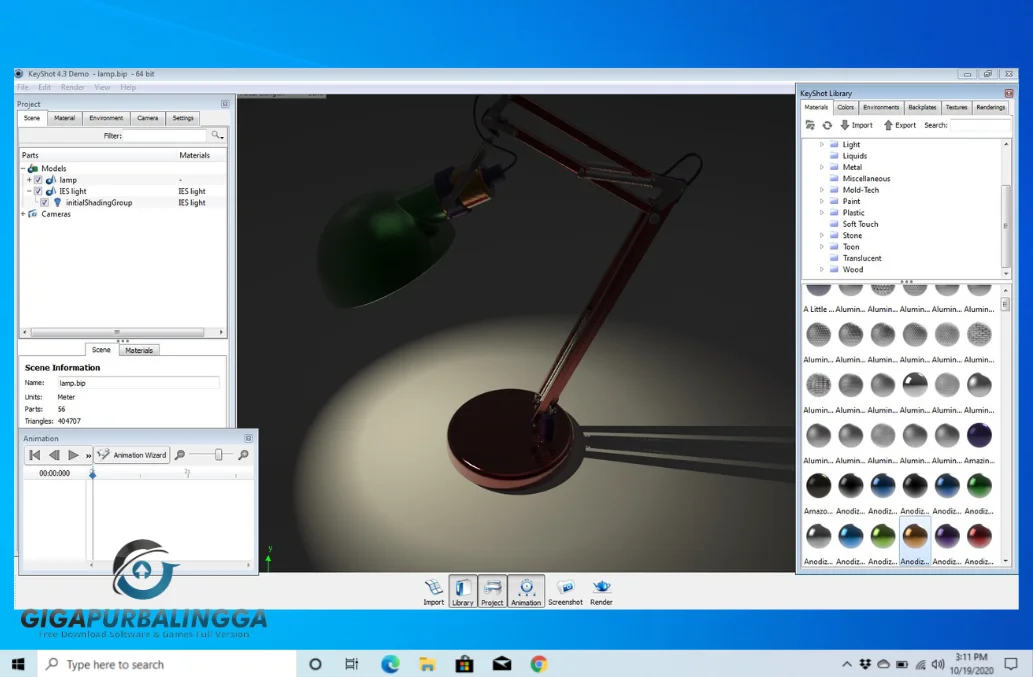Image resolution: width=1033 pixels, height=677 pixels.
Task: Take a Screenshot using the toolbar icon
Action: click(565, 589)
